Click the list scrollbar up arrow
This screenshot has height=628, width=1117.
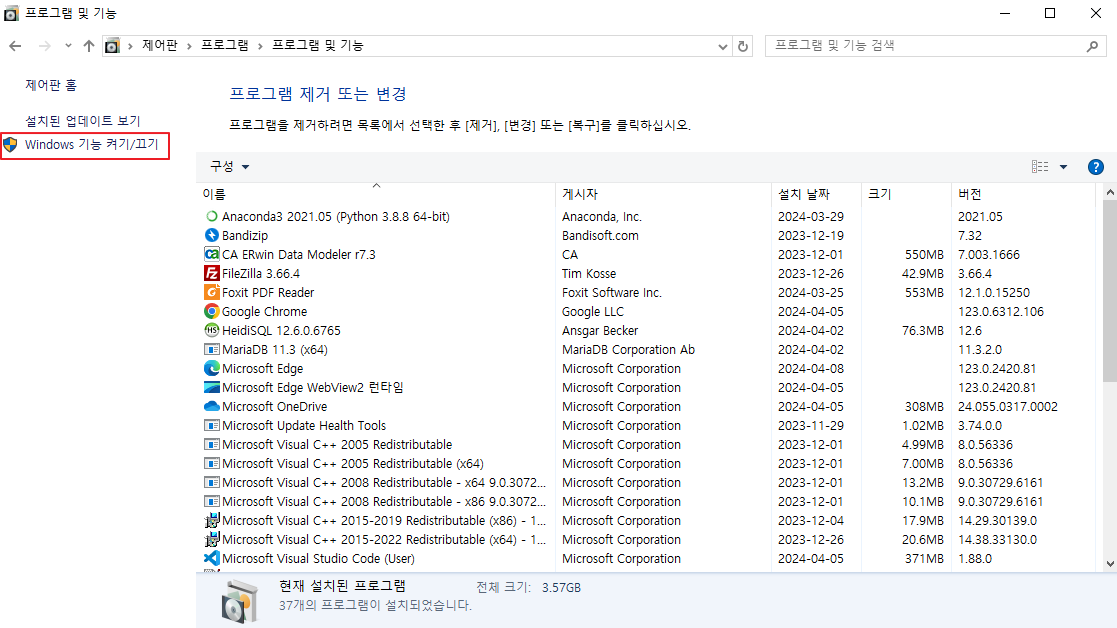1110,192
